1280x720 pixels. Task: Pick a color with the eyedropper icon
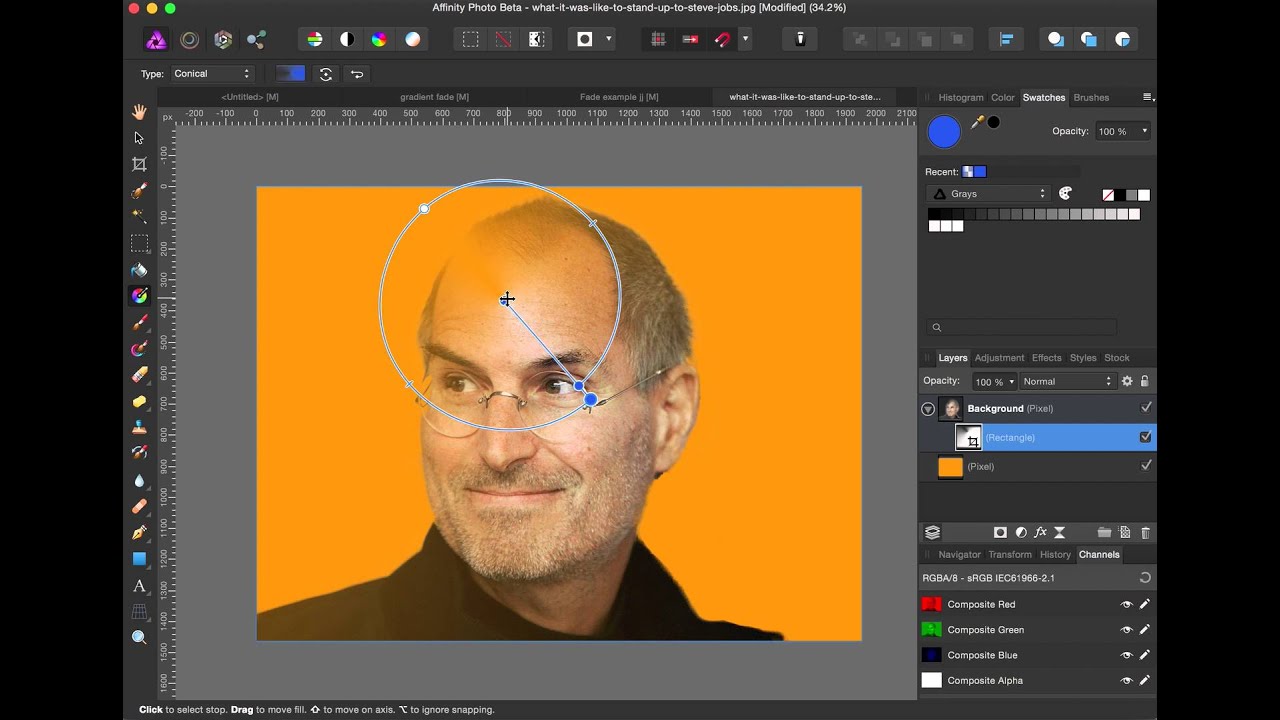(977, 122)
